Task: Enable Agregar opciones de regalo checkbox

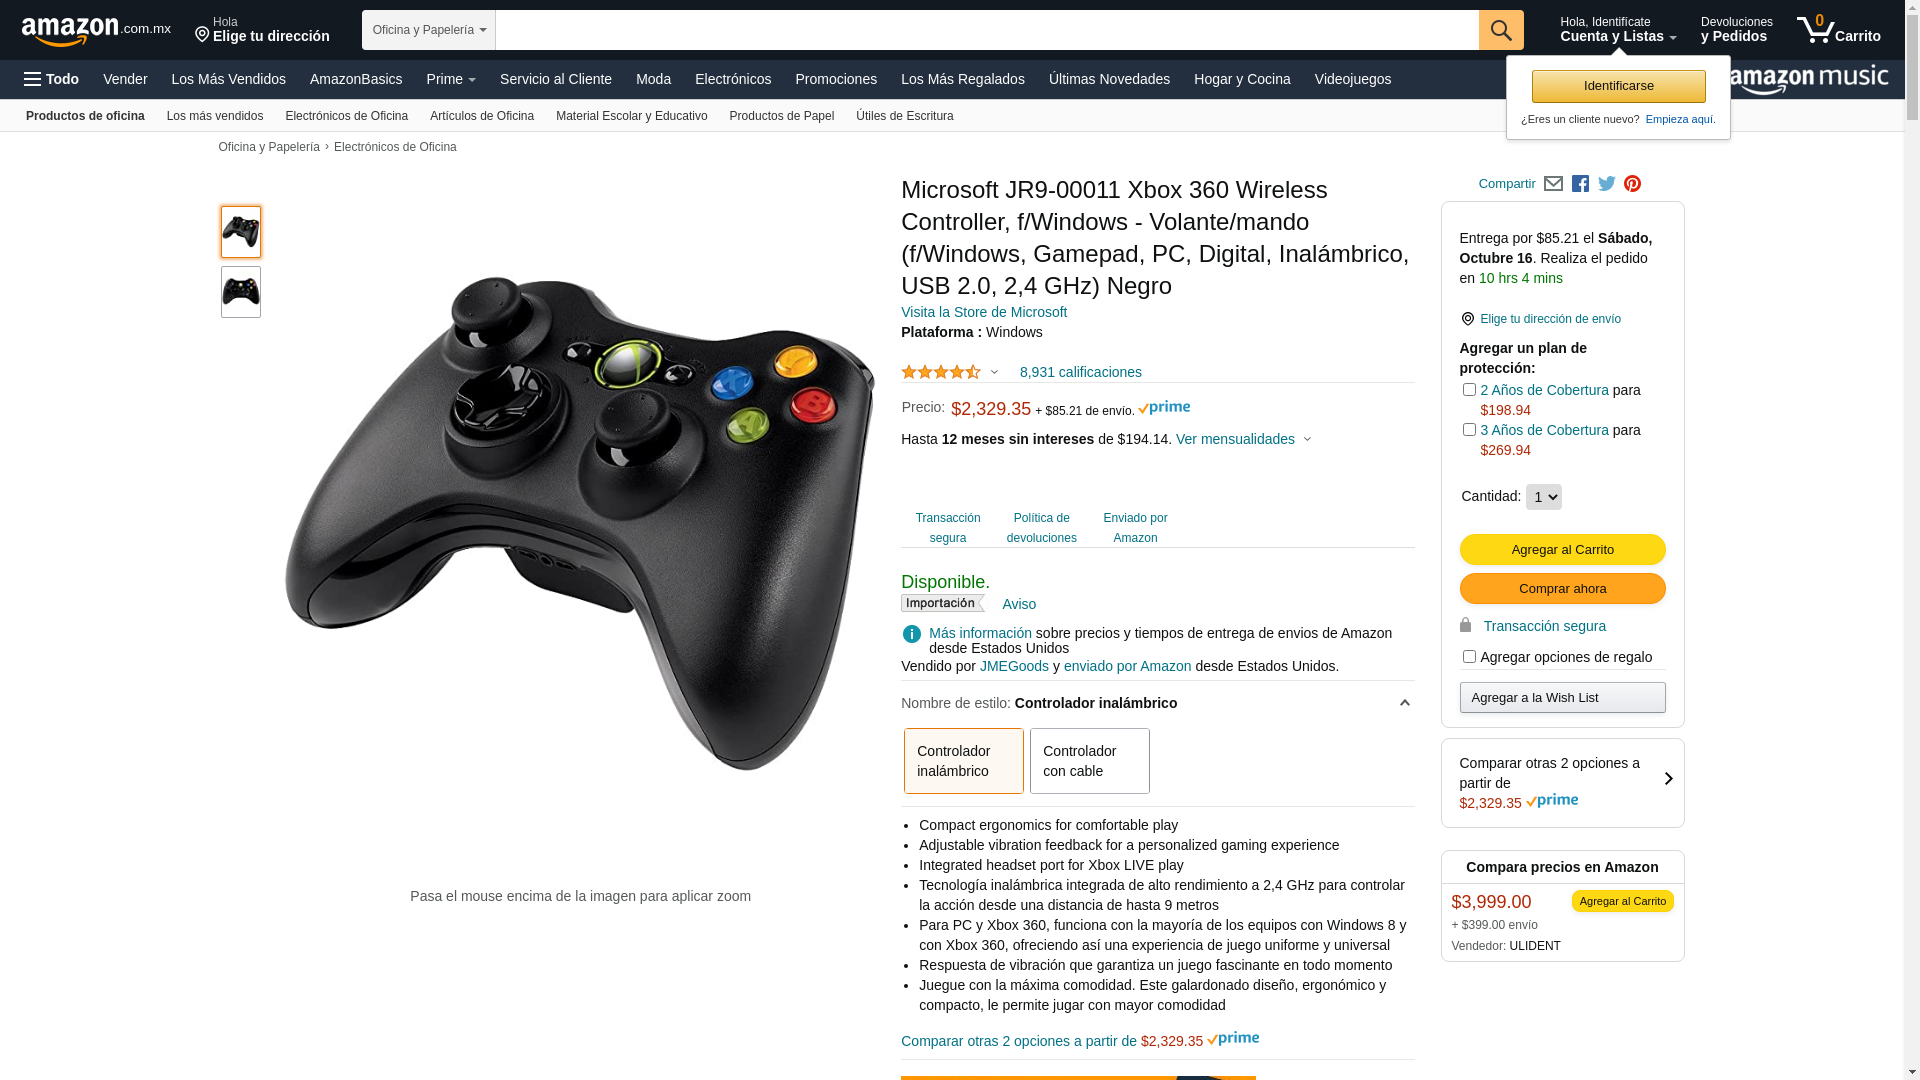Action: point(1469,657)
